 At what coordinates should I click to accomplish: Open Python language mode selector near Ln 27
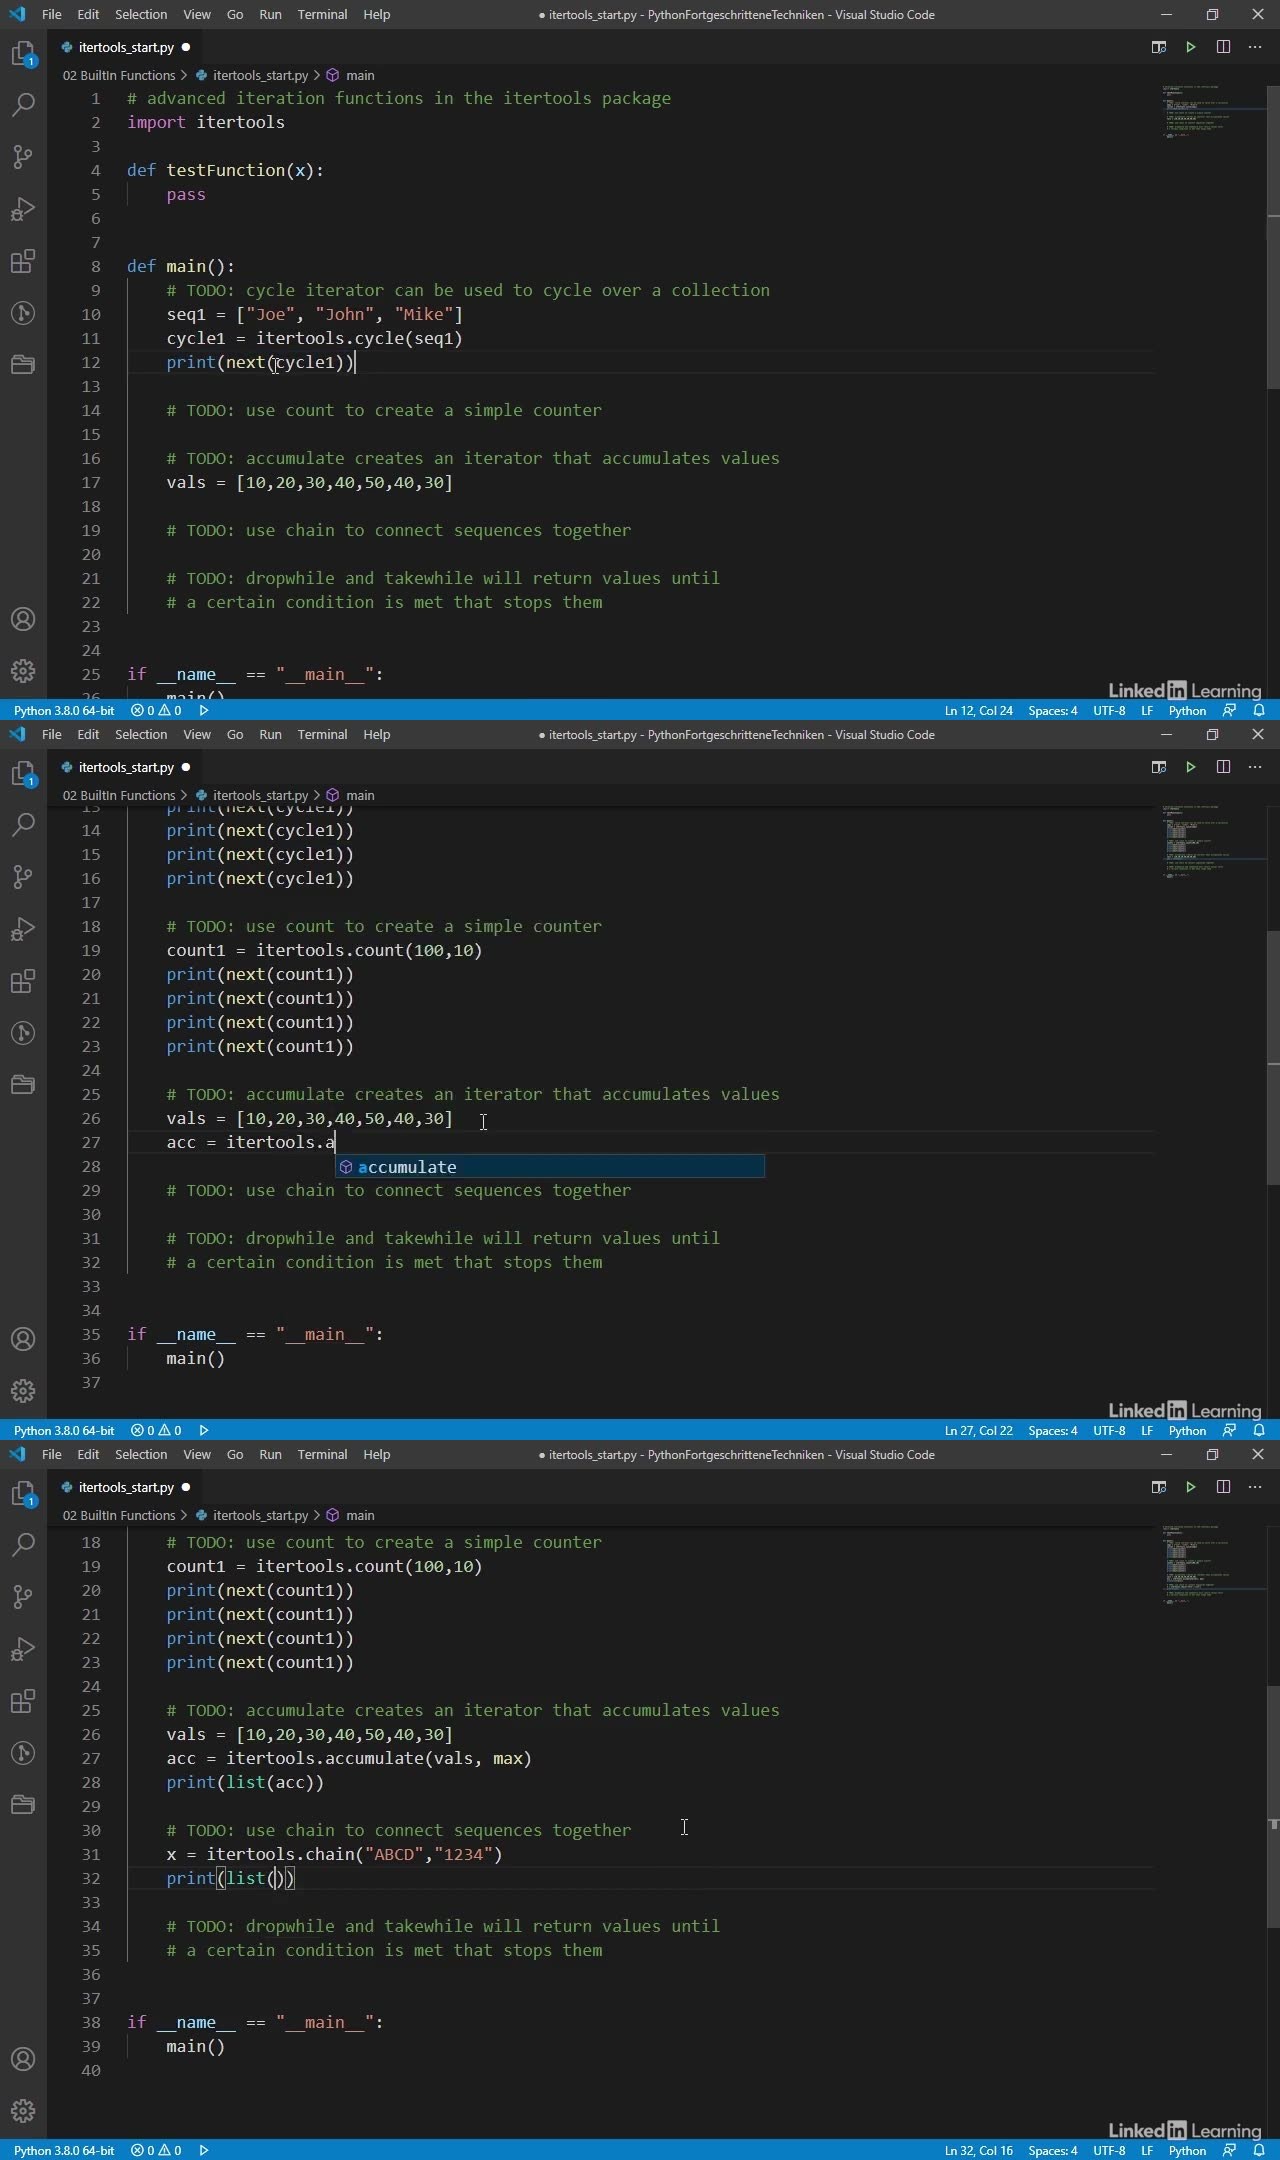1187,1430
